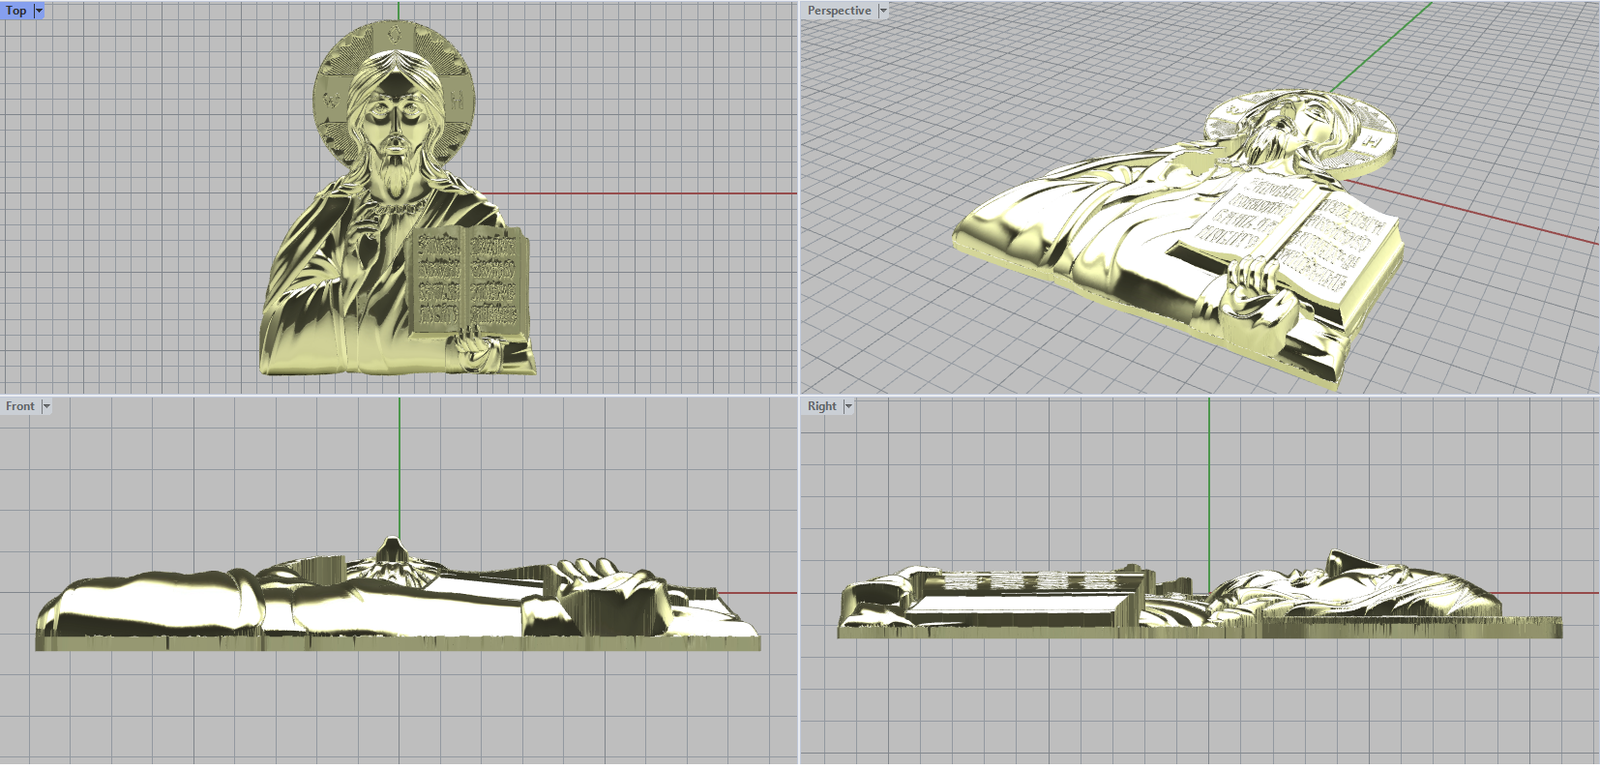This screenshot has height=769, width=1600.
Task: Click the Right viewport title label
Action: pos(821,407)
